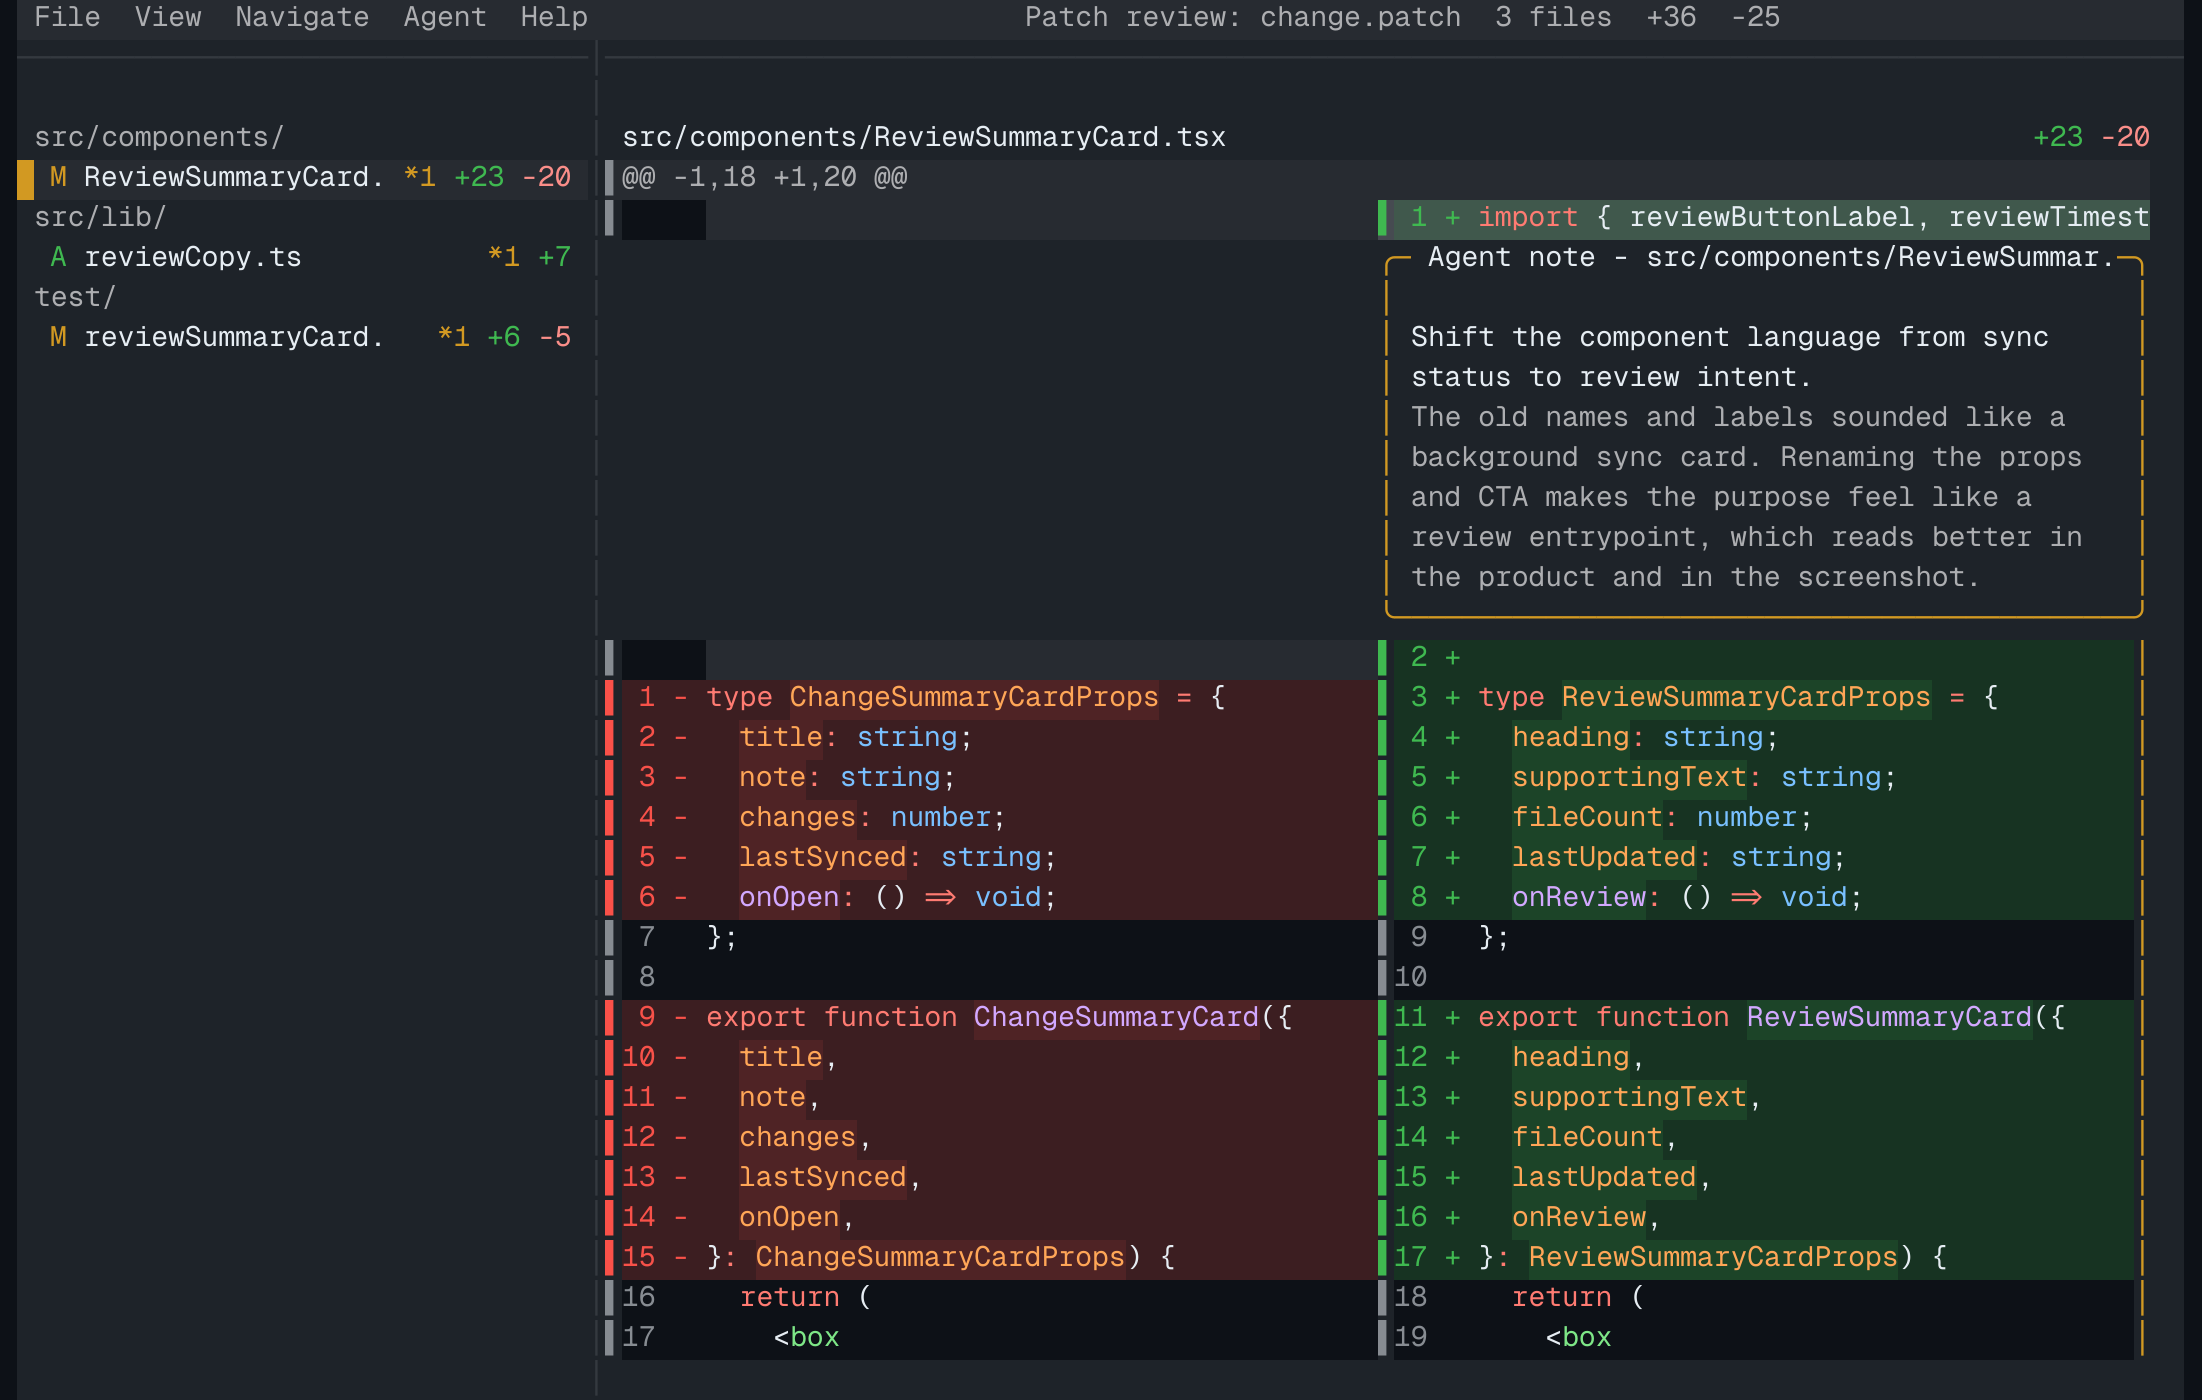
Task: Click the *1 note badge on test reviewSummaryCard
Action: point(453,337)
